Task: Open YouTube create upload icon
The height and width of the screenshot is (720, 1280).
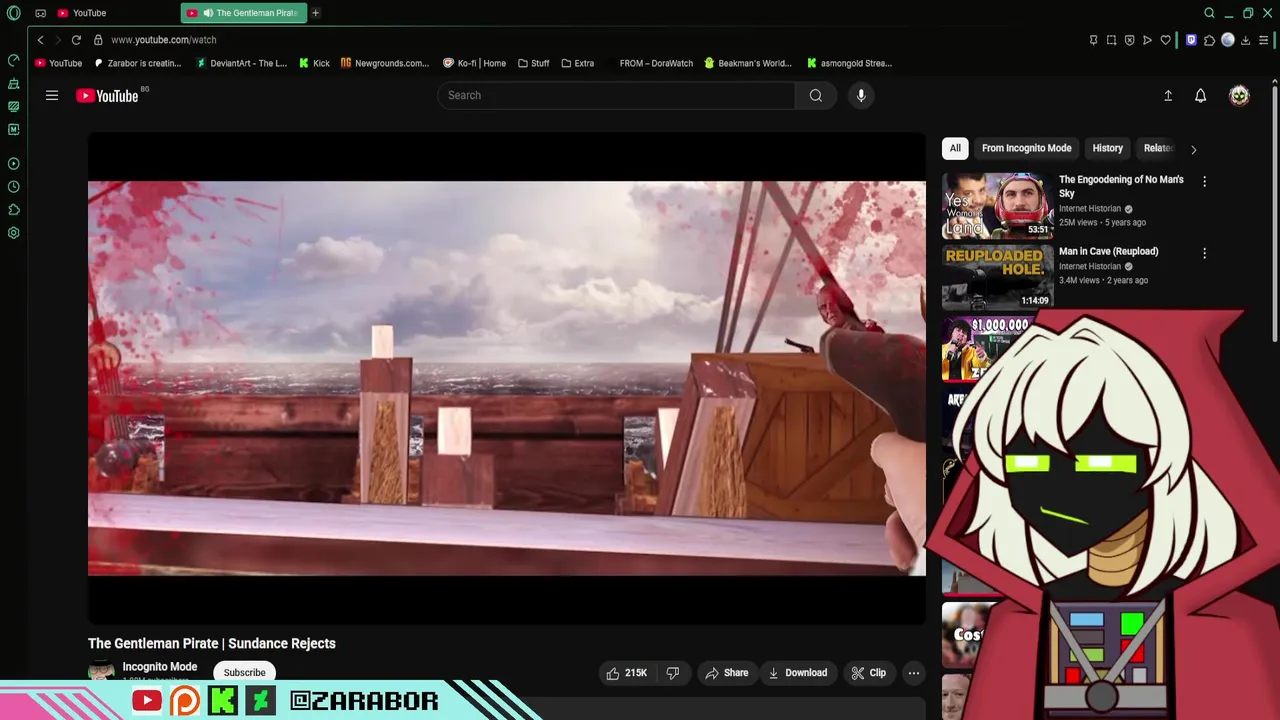Action: coord(1168,95)
